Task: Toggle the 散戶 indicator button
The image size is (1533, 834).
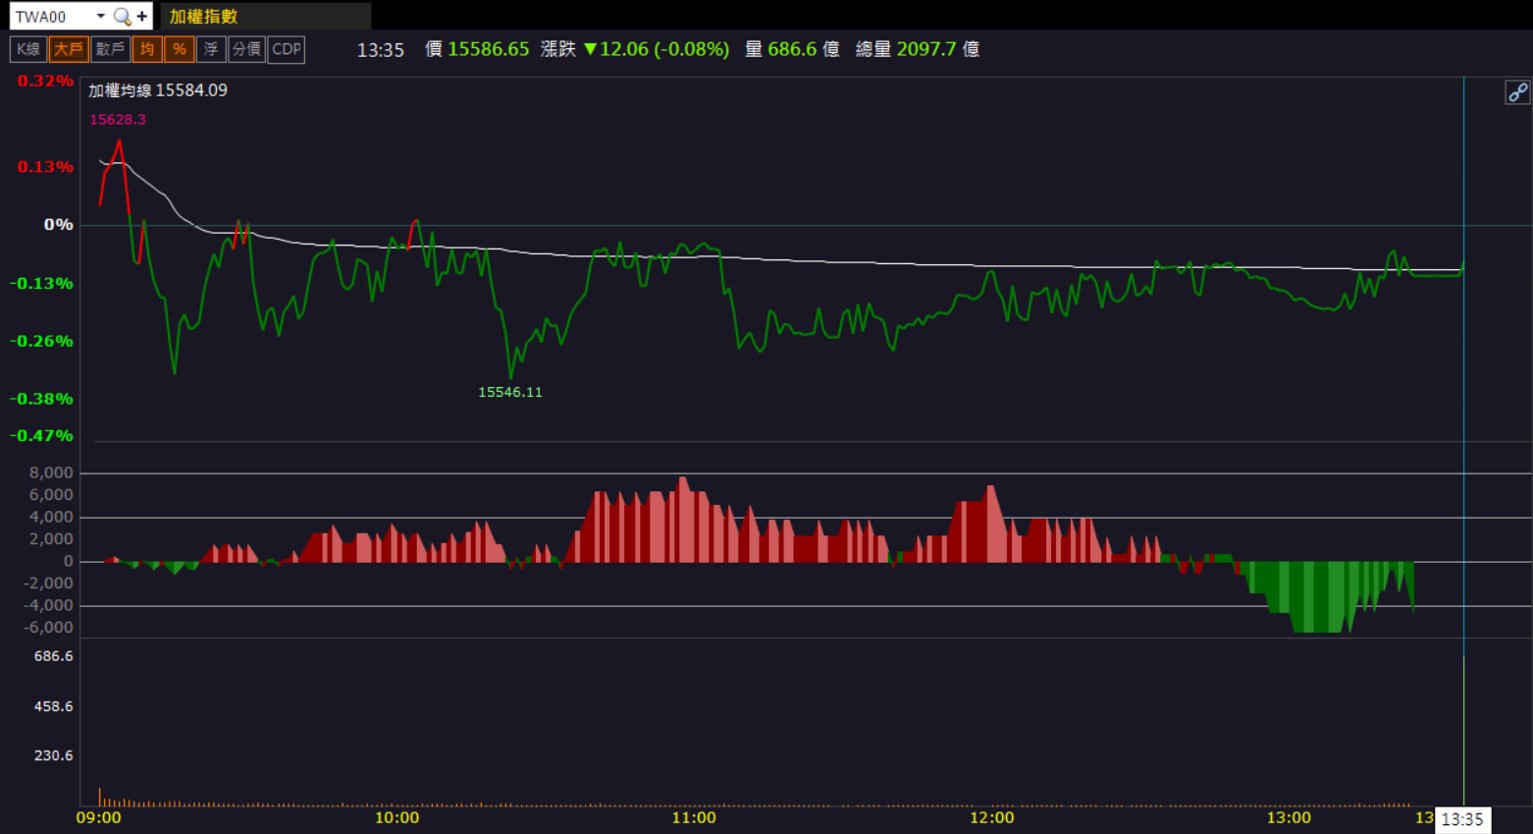Action: 110,49
